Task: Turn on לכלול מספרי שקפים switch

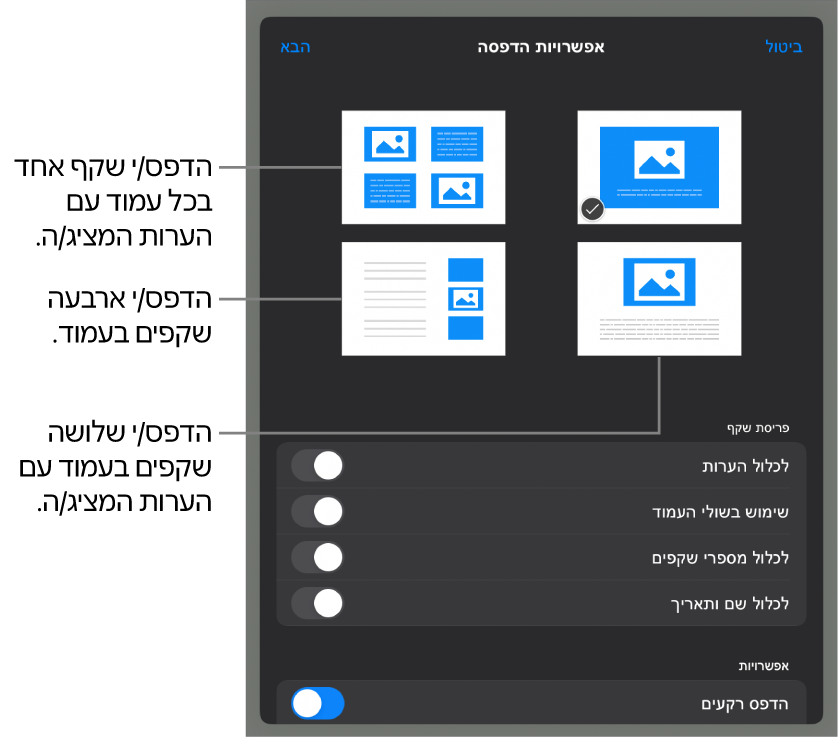Action: coord(317,557)
